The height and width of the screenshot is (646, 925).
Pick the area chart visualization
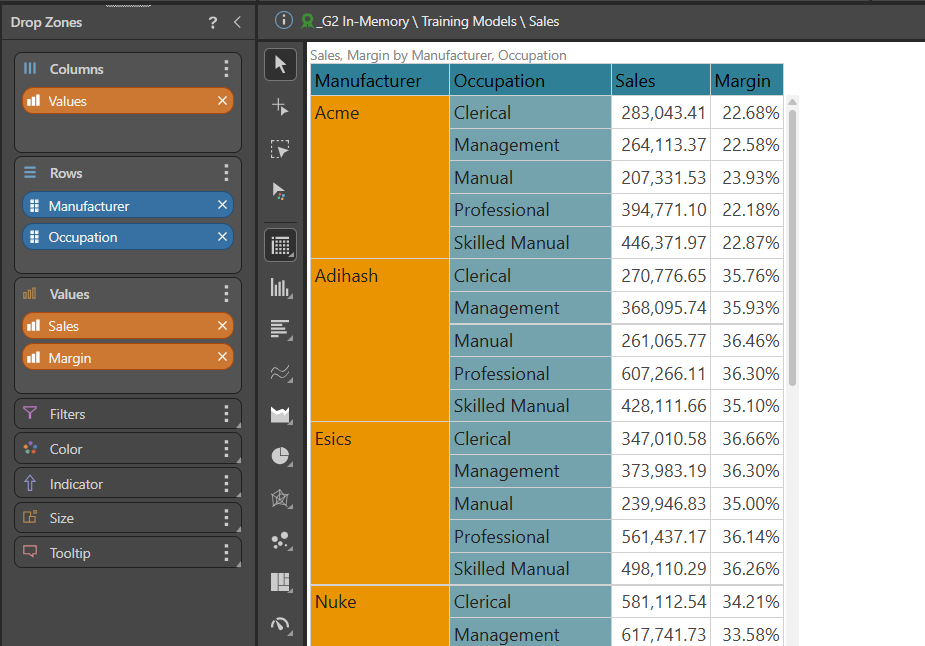(x=280, y=414)
